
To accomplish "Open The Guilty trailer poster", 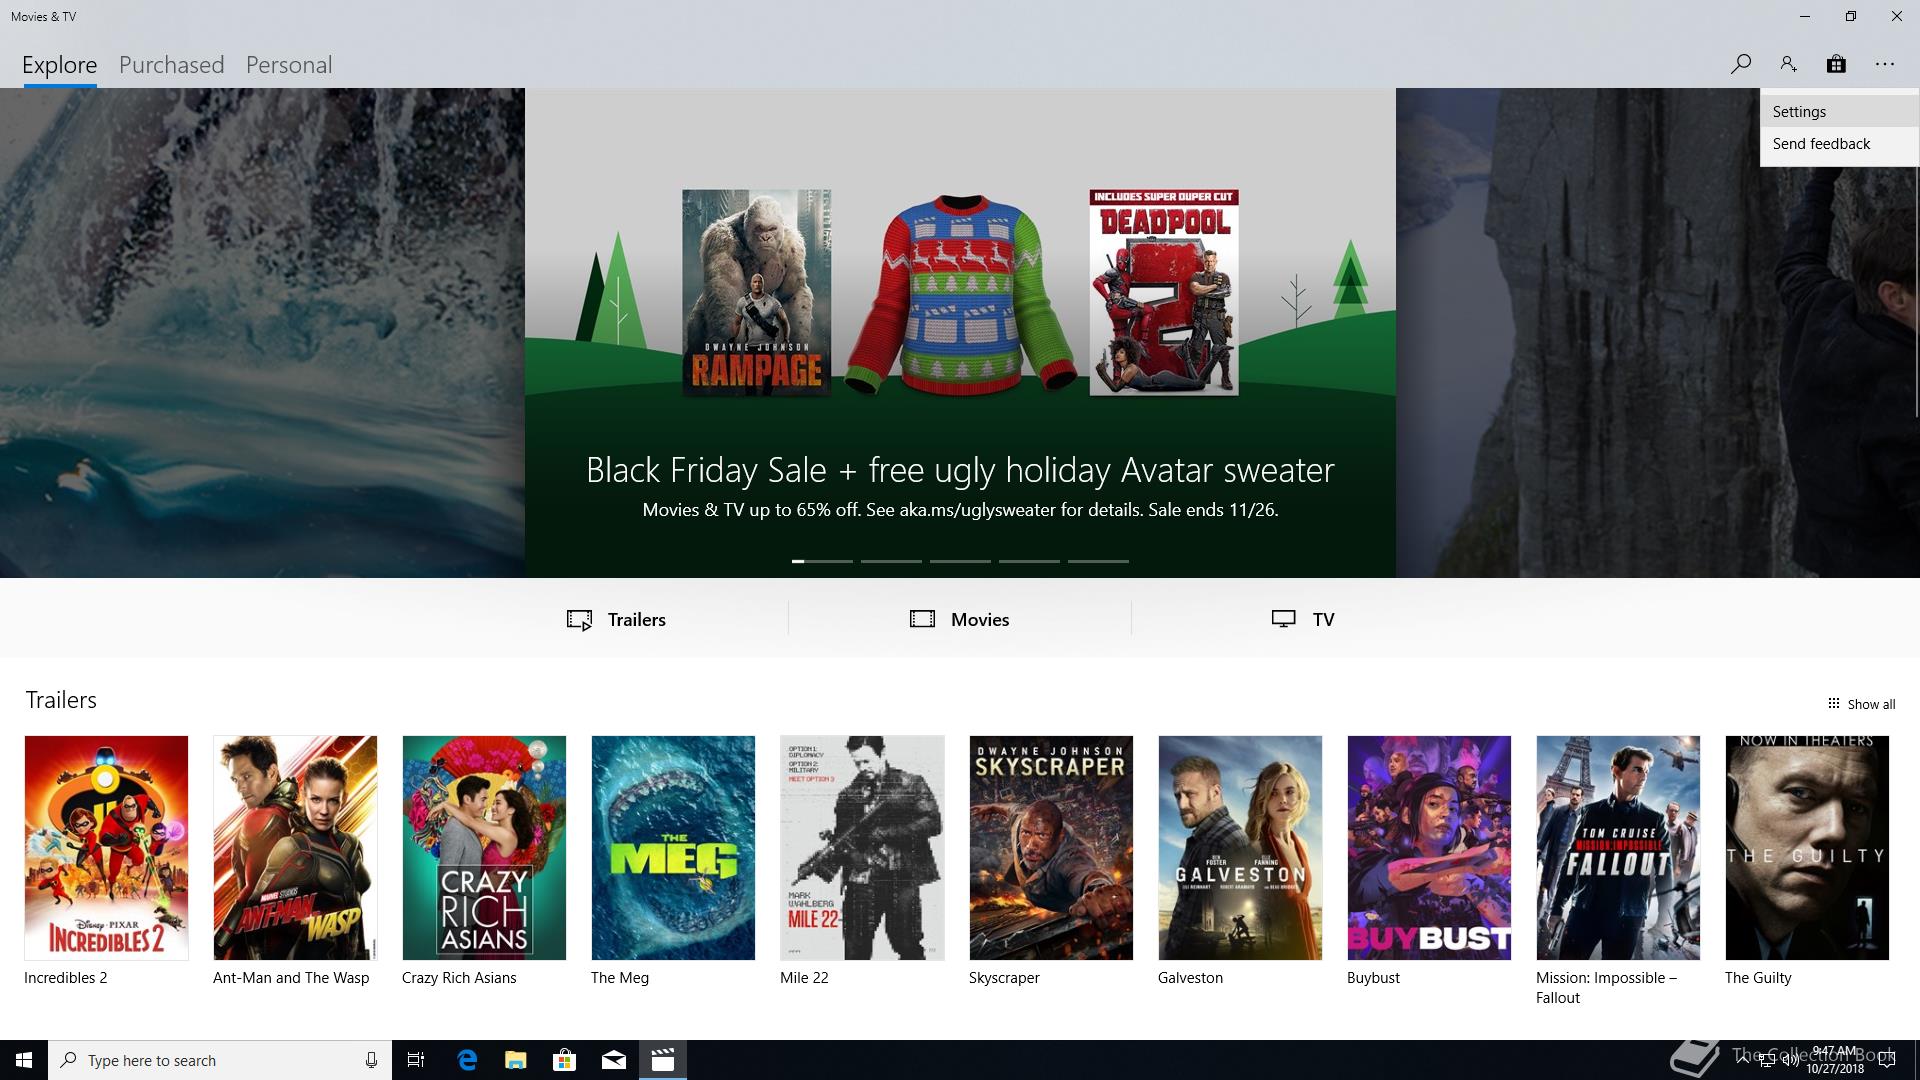I will (x=1807, y=848).
